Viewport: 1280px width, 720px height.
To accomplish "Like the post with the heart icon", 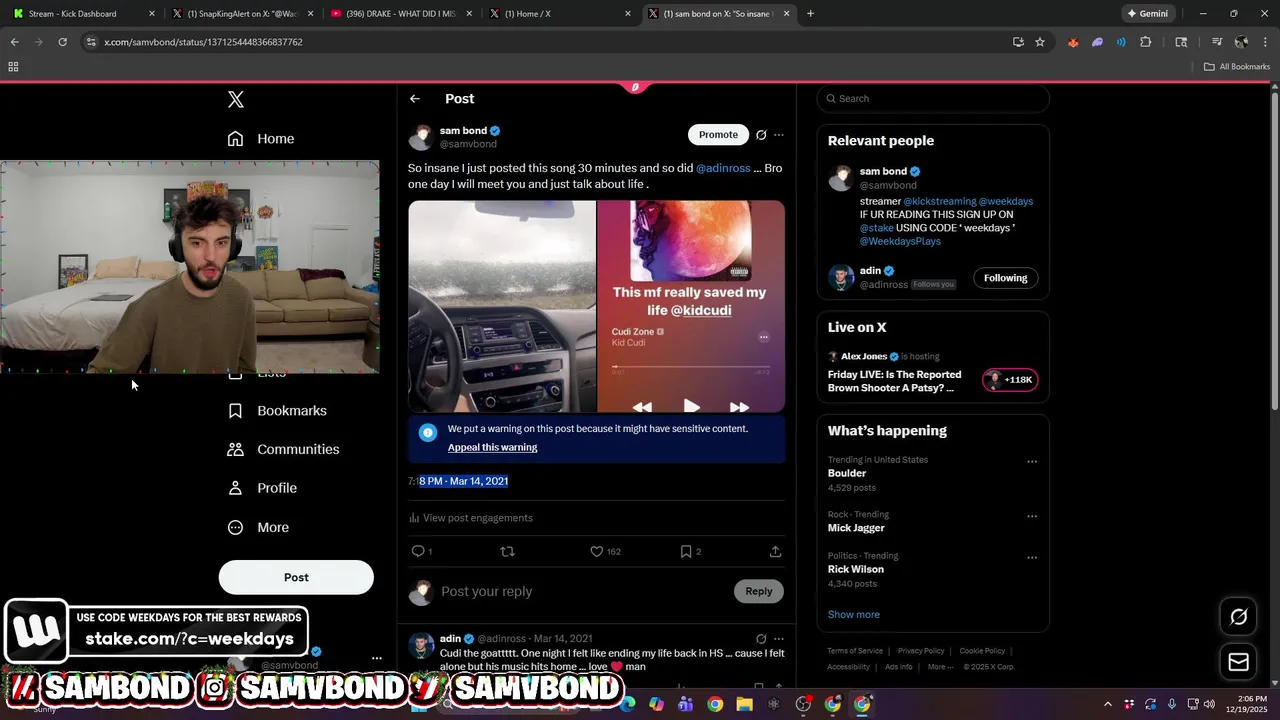I will (597, 551).
